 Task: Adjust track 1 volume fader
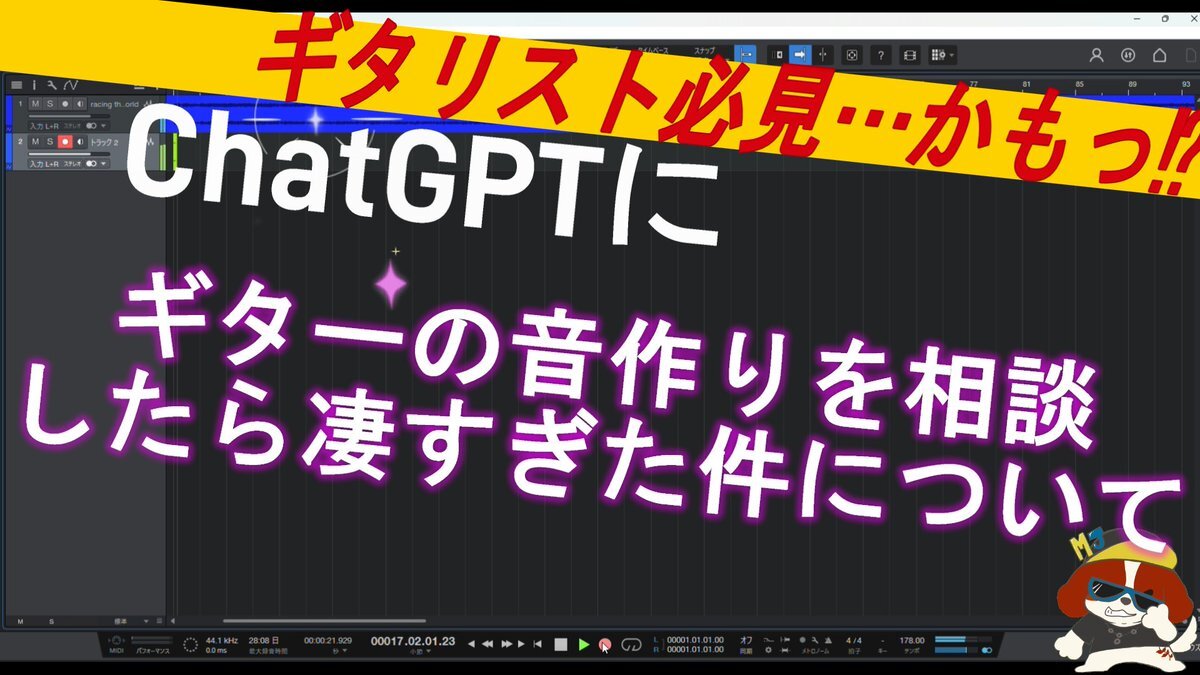[x=69, y=116]
